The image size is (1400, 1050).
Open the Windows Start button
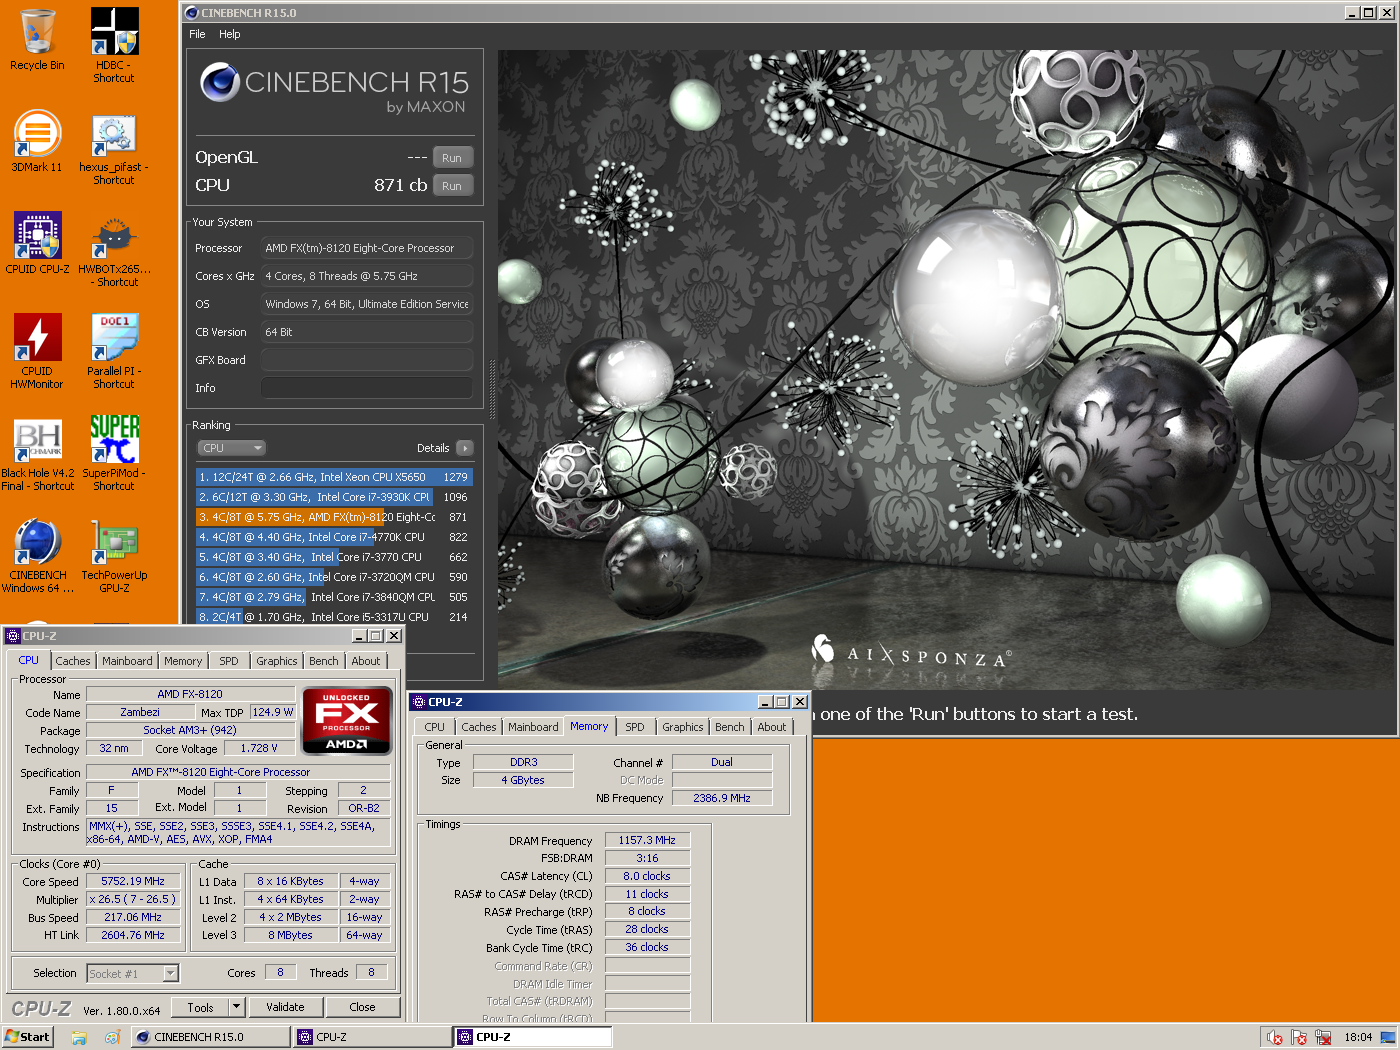pyautogui.click(x=27, y=1037)
